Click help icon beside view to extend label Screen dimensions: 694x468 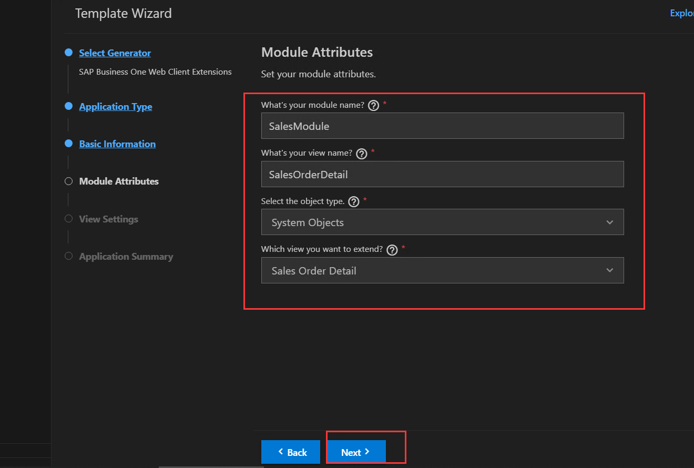click(x=392, y=250)
